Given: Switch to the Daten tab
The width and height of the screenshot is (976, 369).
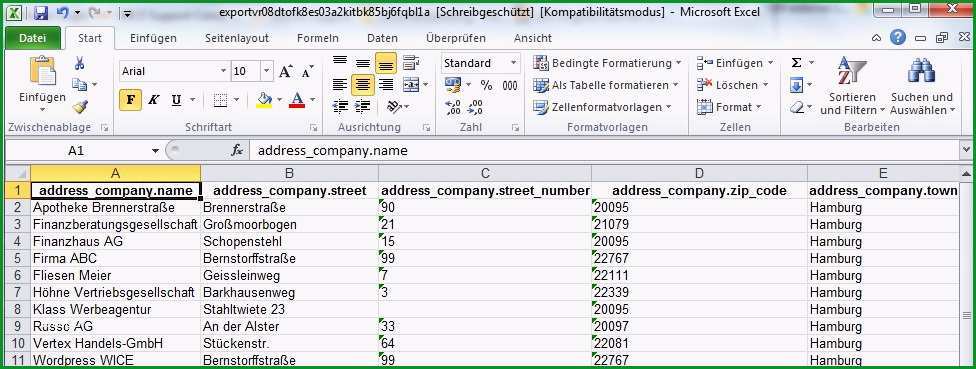Looking at the screenshot, I should tap(382, 38).
